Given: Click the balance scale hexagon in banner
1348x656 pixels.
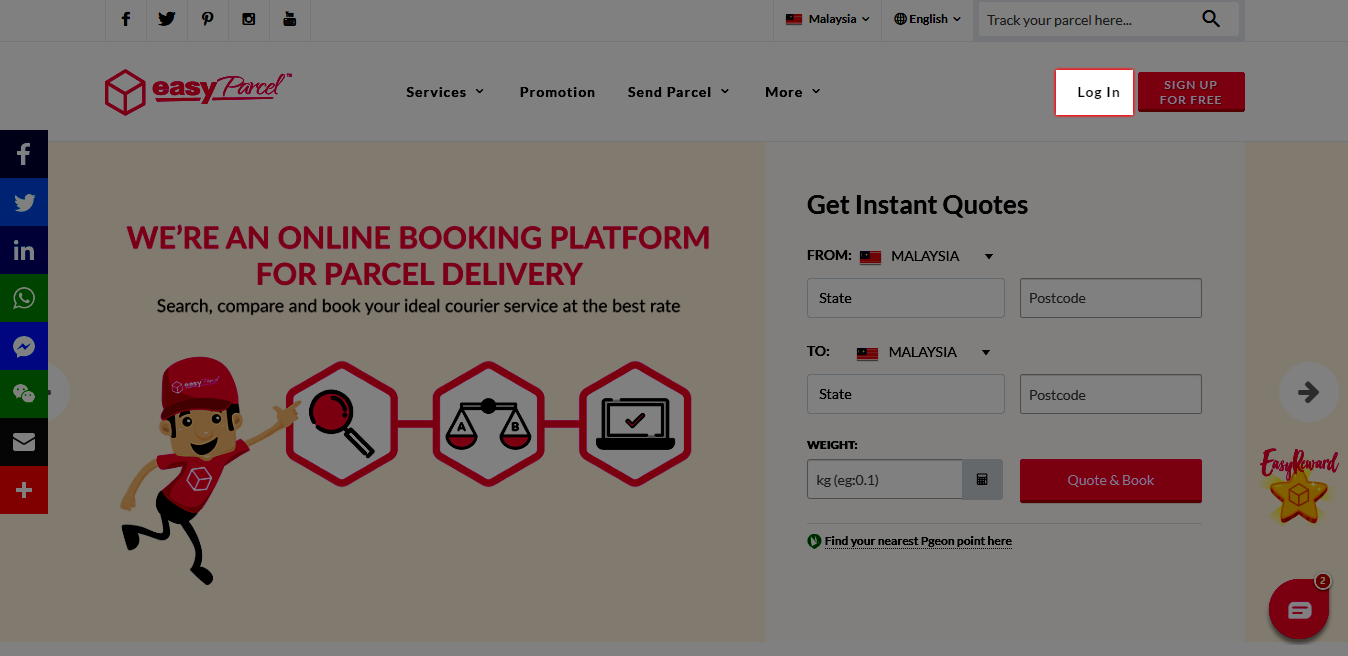Looking at the screenshot, I should (x=488, y=424).
